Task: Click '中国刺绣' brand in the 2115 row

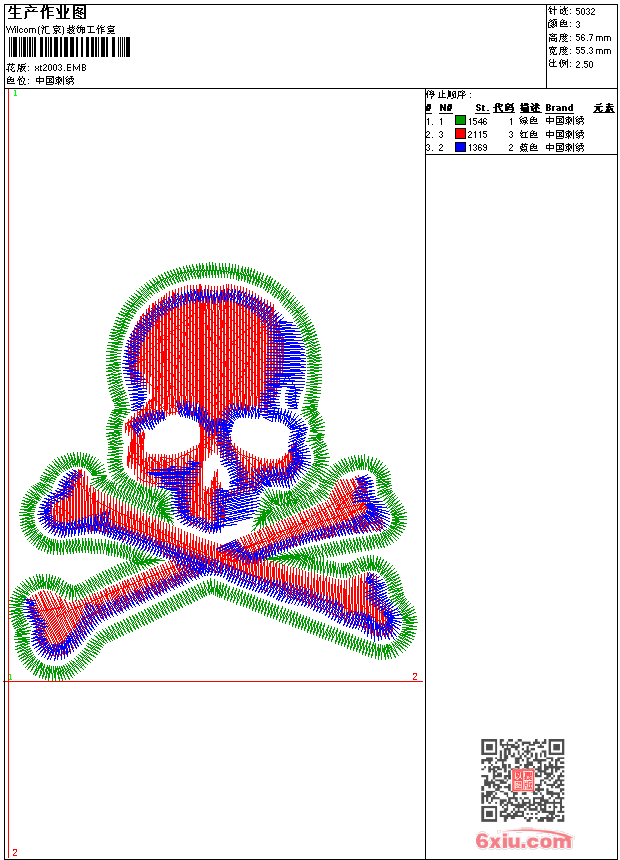Action: pyautogui.click(x=565, y=134)
